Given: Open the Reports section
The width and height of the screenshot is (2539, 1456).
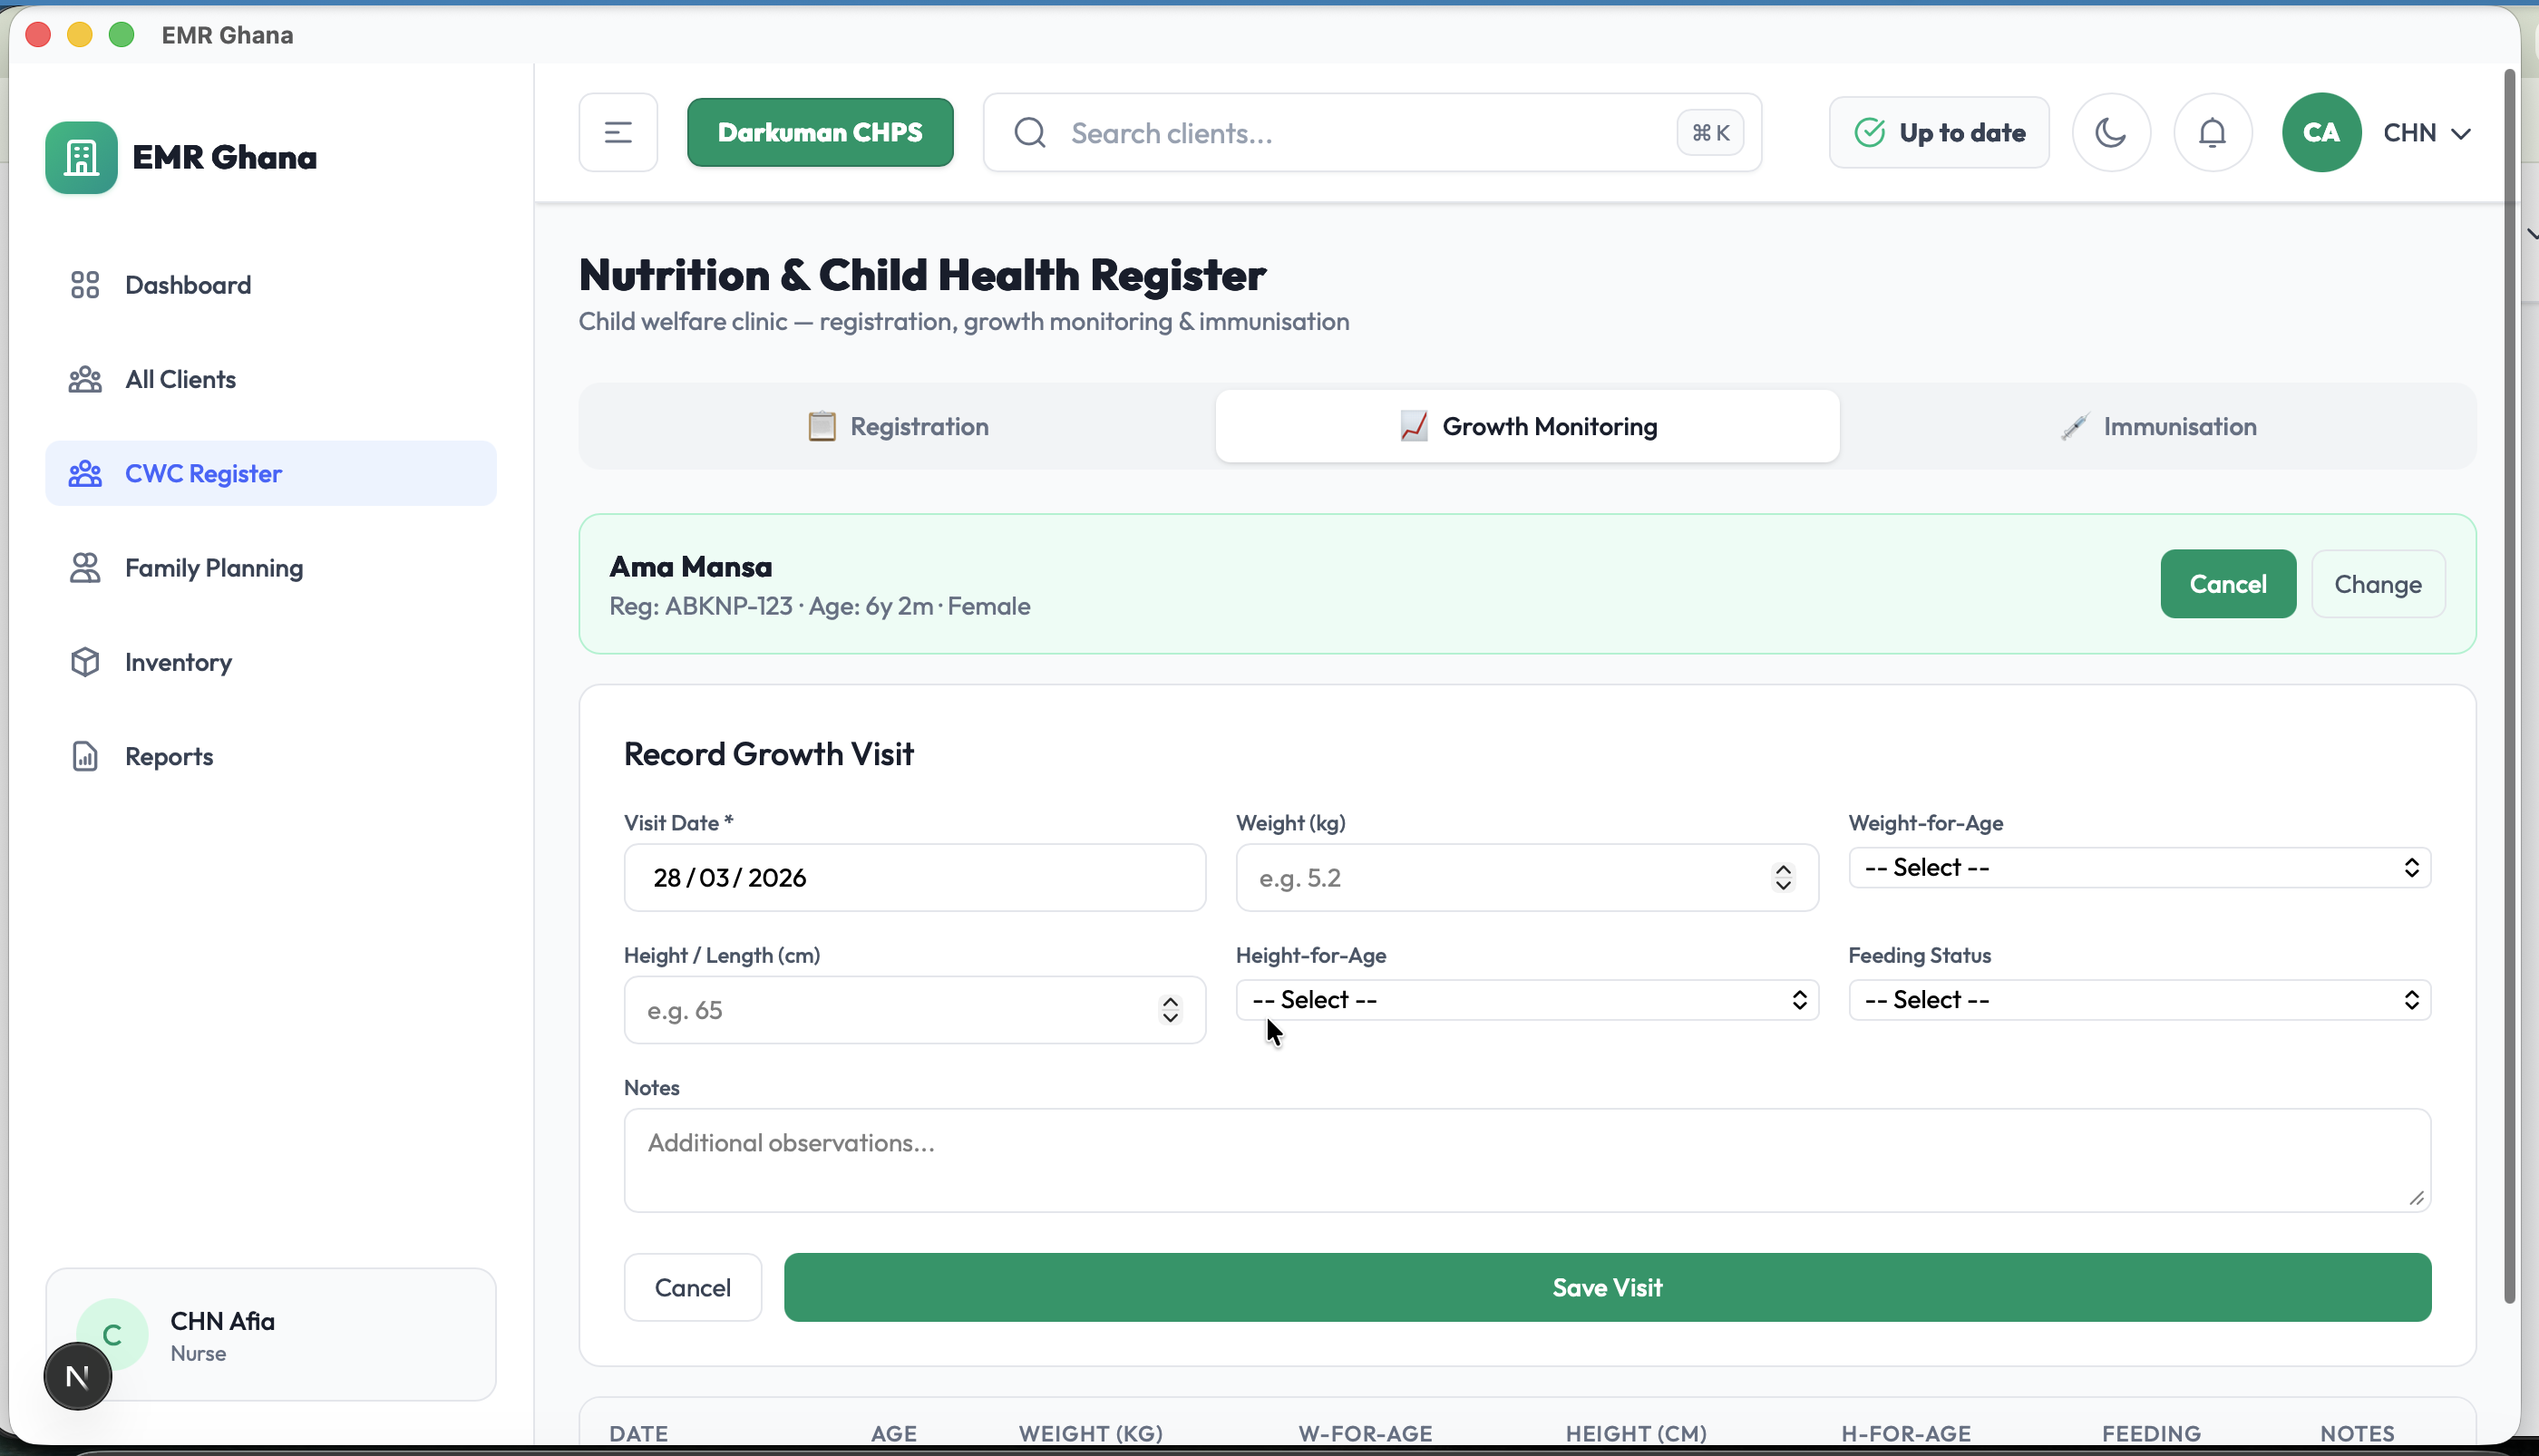Looking at the screenshot, I should [x=168, y=755].
